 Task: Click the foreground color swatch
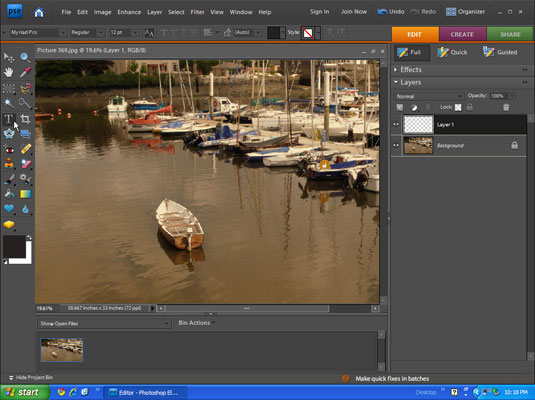[14, 246]
